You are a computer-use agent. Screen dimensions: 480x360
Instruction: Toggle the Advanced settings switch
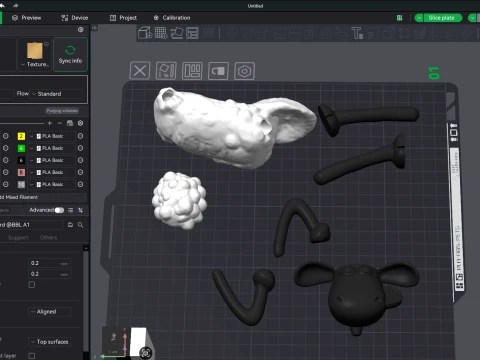[x=59, y=210]
